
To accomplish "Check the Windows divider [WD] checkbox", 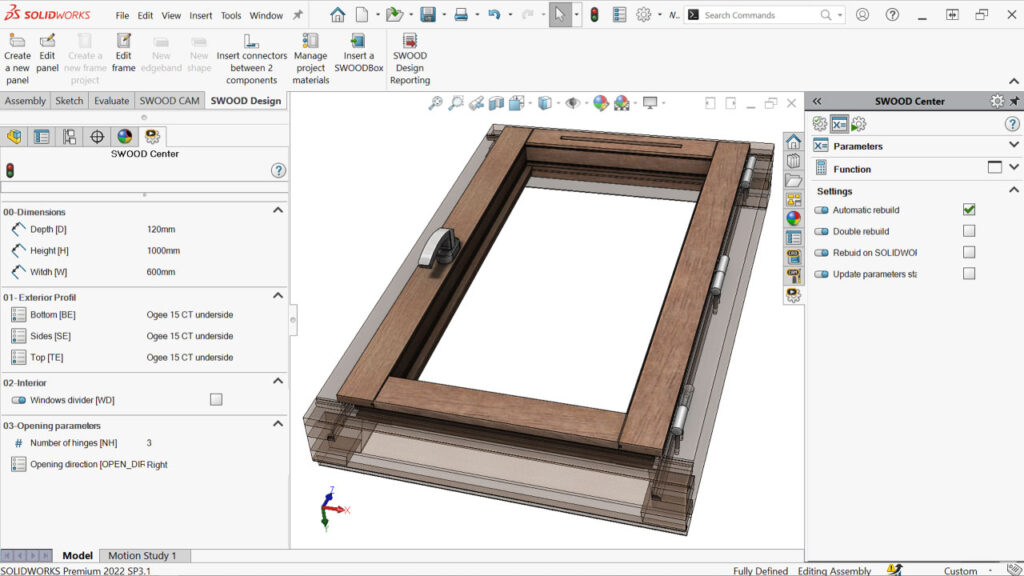I will [x=216, y=400].
